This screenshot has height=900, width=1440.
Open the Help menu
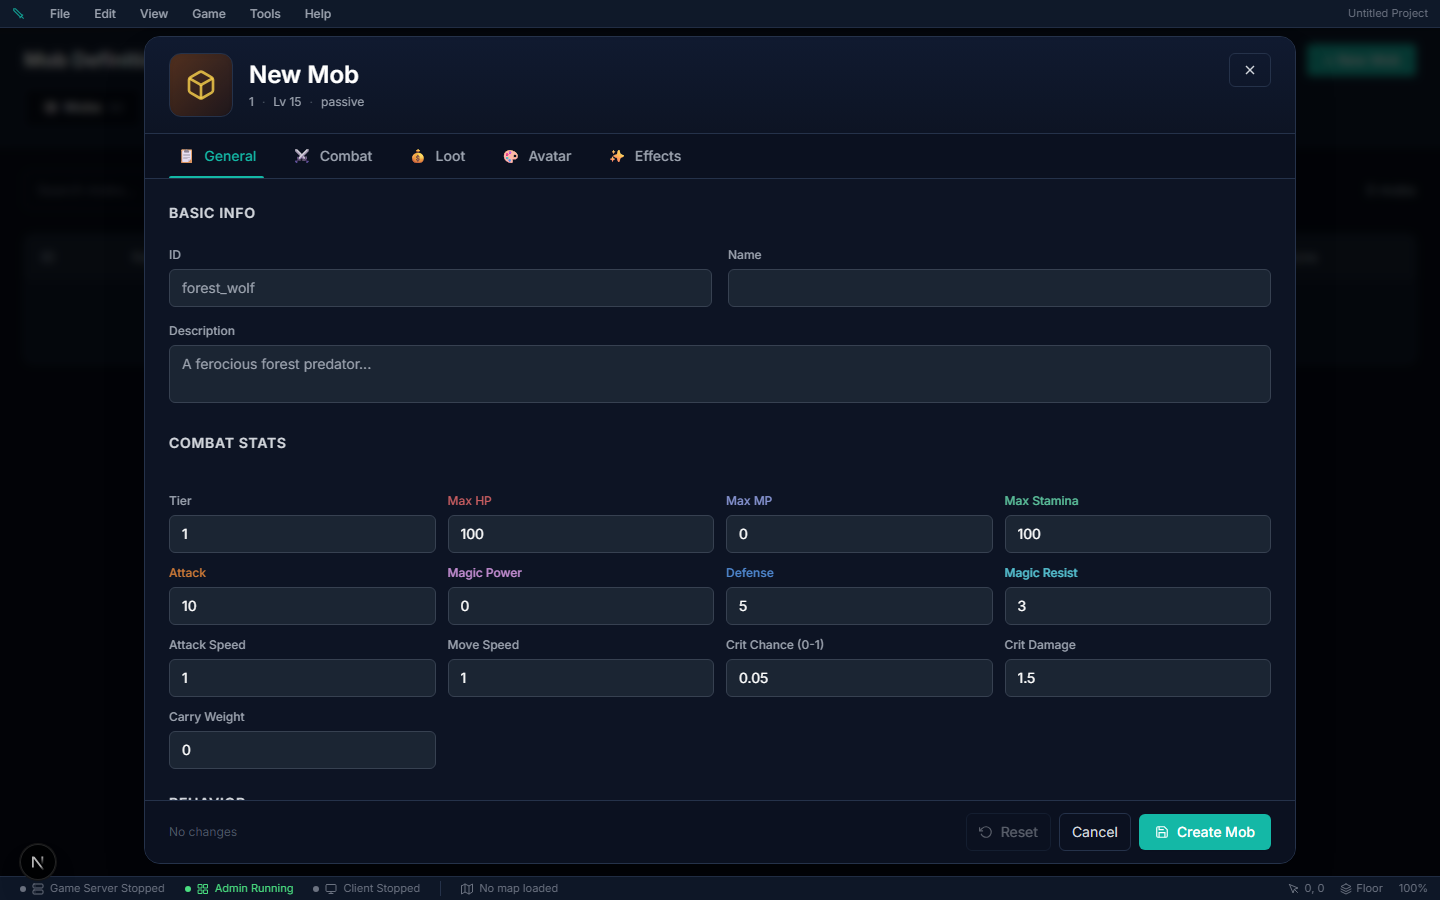[318, 14]
